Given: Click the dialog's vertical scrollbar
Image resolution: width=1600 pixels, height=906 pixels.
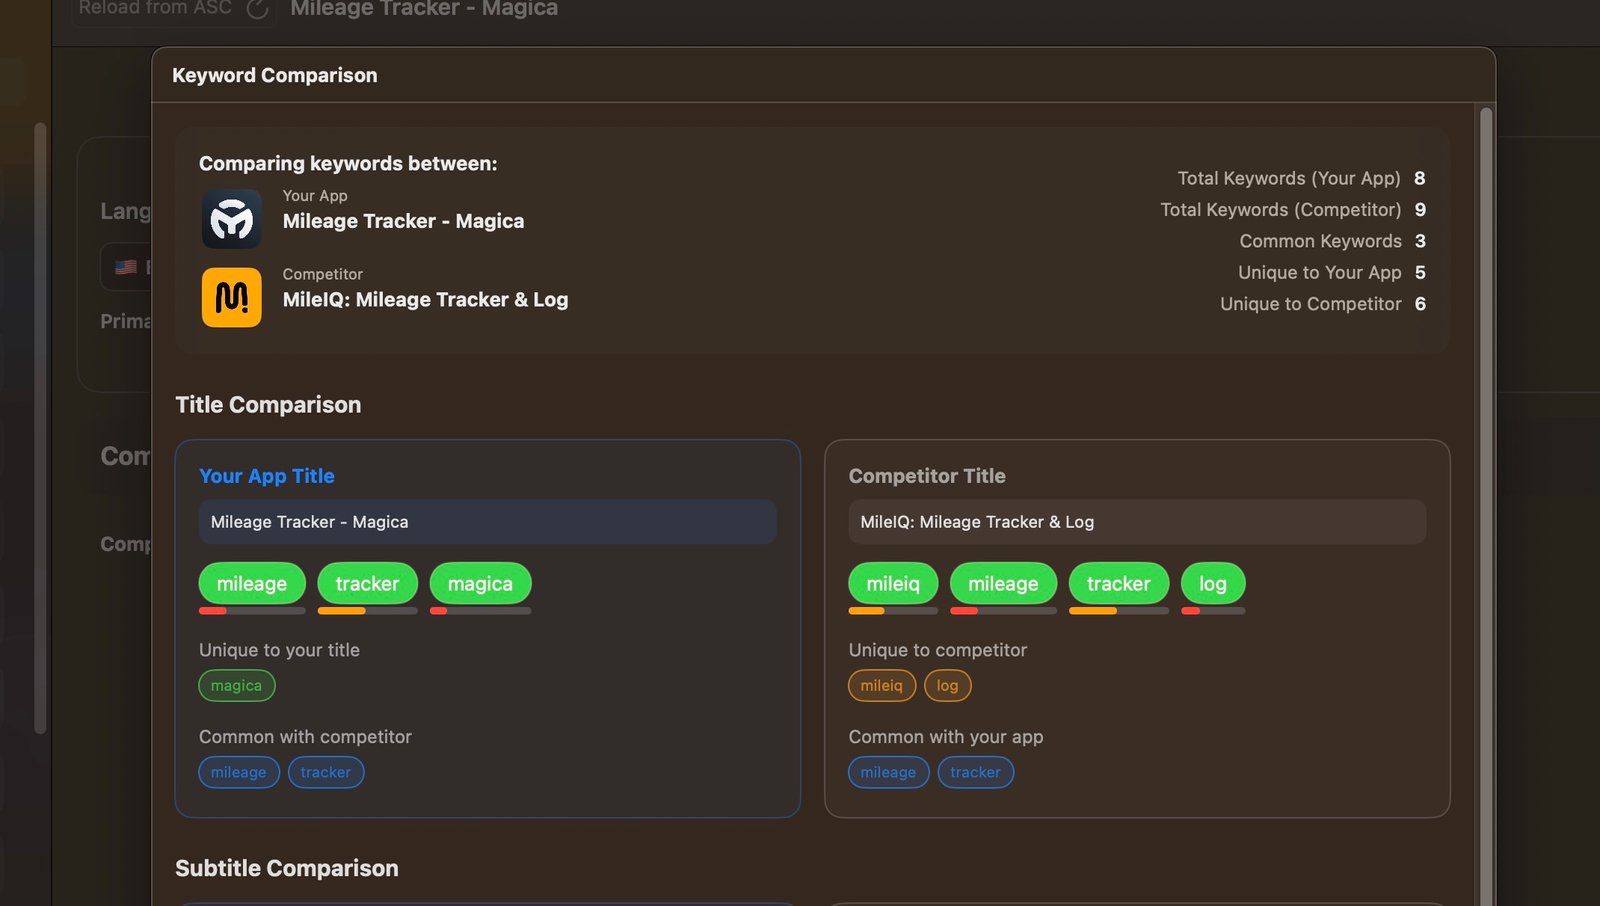Looking at the screenshot, I should [1486, 505].
